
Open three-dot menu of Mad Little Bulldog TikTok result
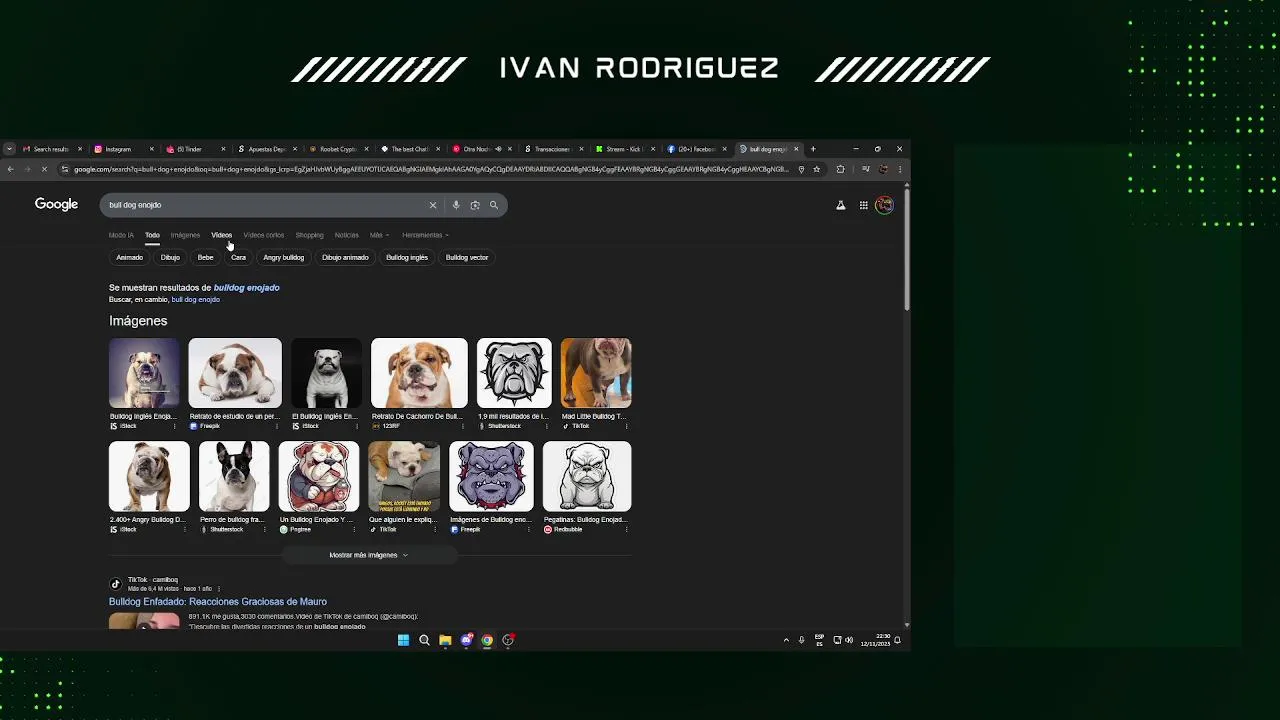(626, 426)
